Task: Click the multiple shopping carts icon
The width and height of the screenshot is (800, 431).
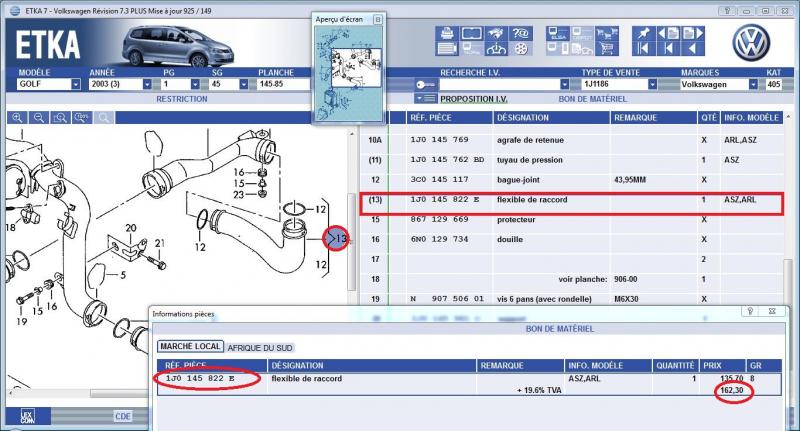Action: tap(607, 34)
